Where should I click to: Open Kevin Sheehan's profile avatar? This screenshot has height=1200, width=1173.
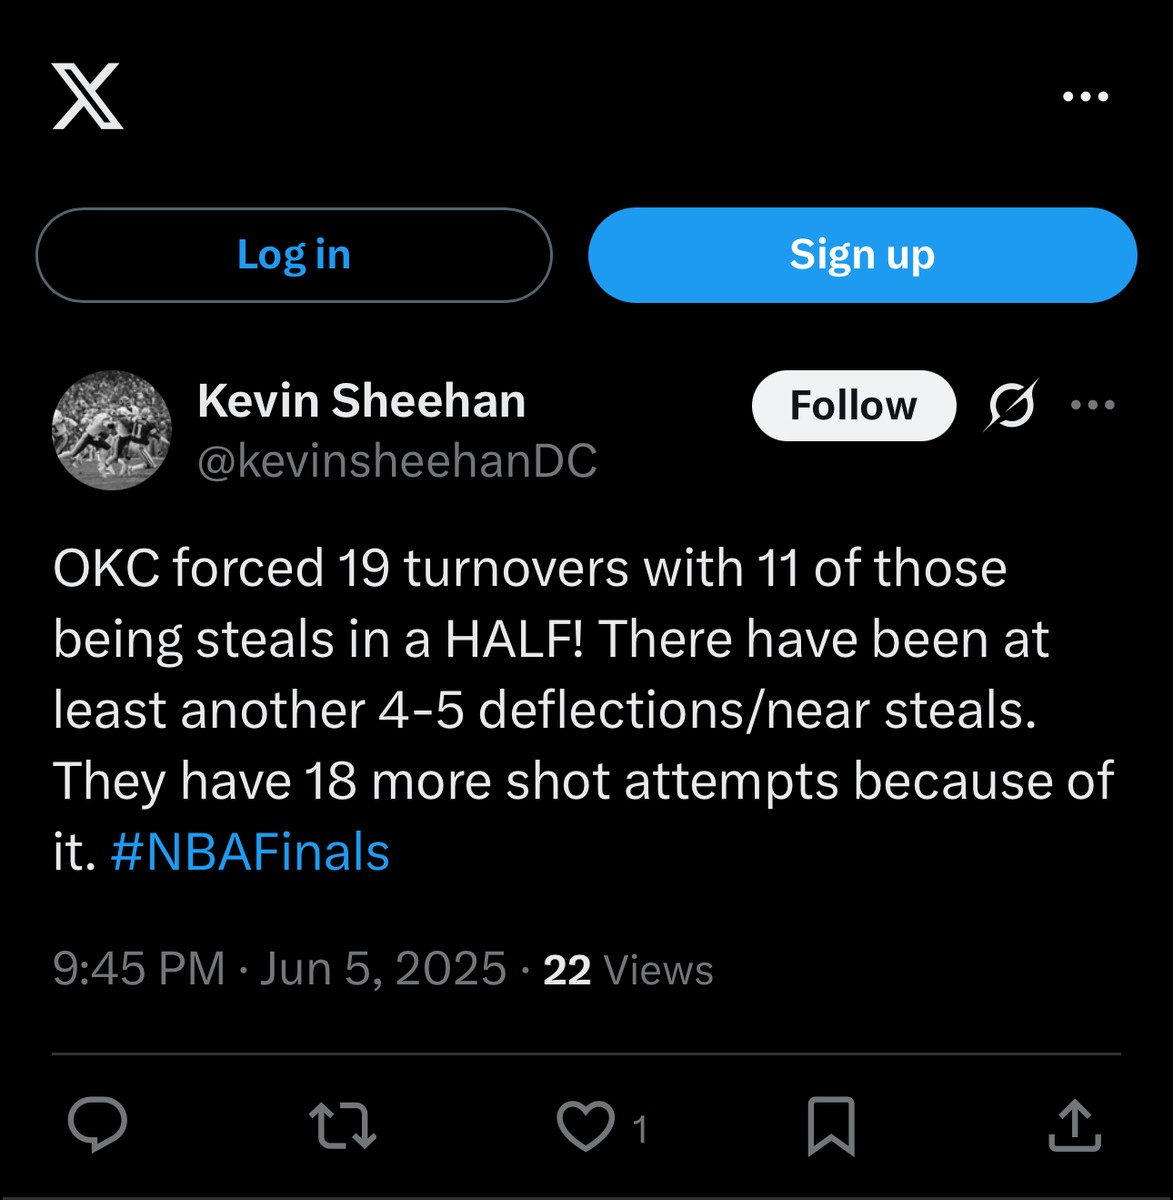pyautogui.click(x=111, y=430)
